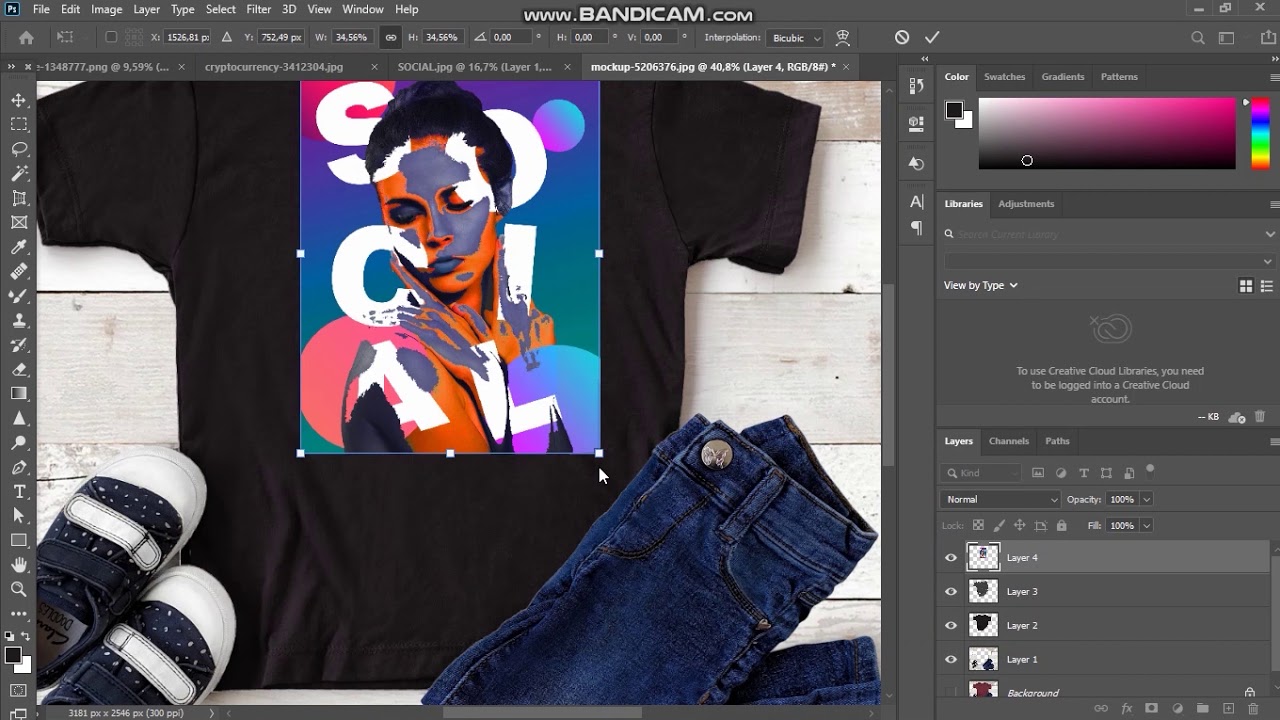
Task: Click the trash icon in Layers panel
Action: [1253, 709]
